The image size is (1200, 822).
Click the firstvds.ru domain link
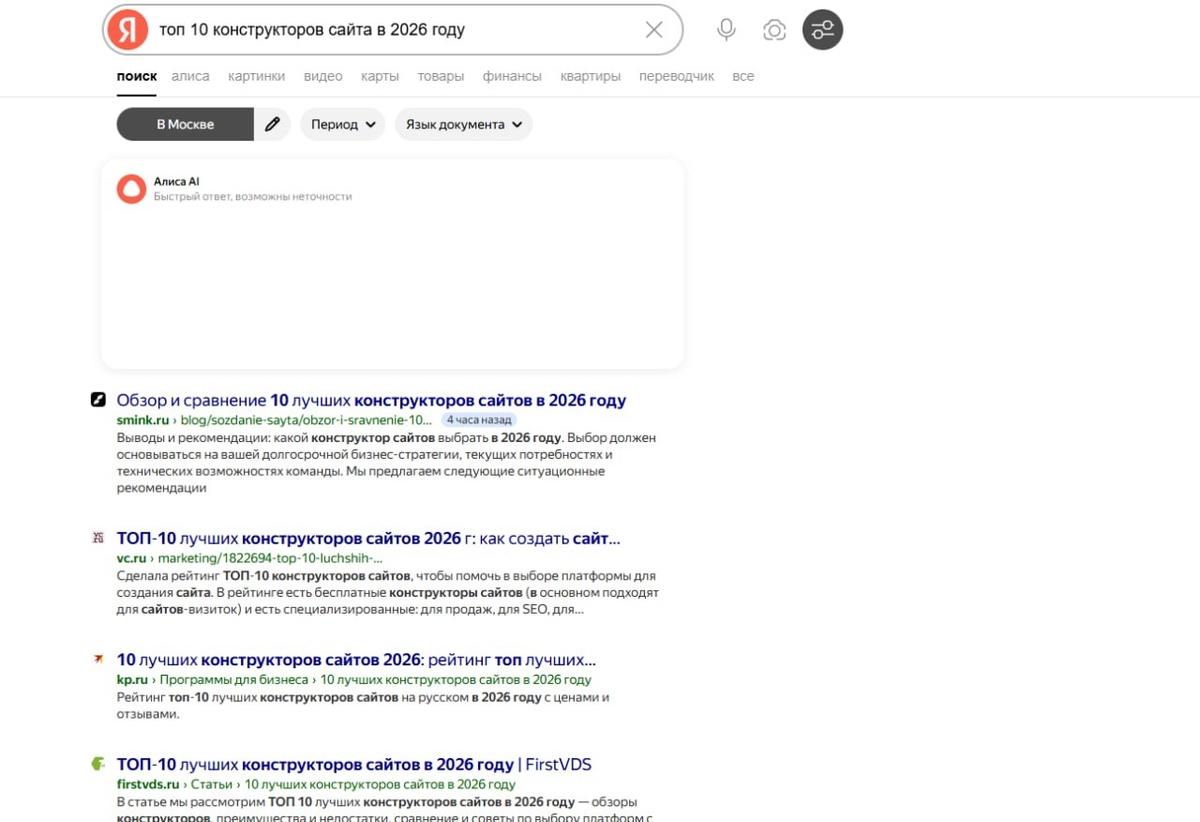click(x=148, y=784)
